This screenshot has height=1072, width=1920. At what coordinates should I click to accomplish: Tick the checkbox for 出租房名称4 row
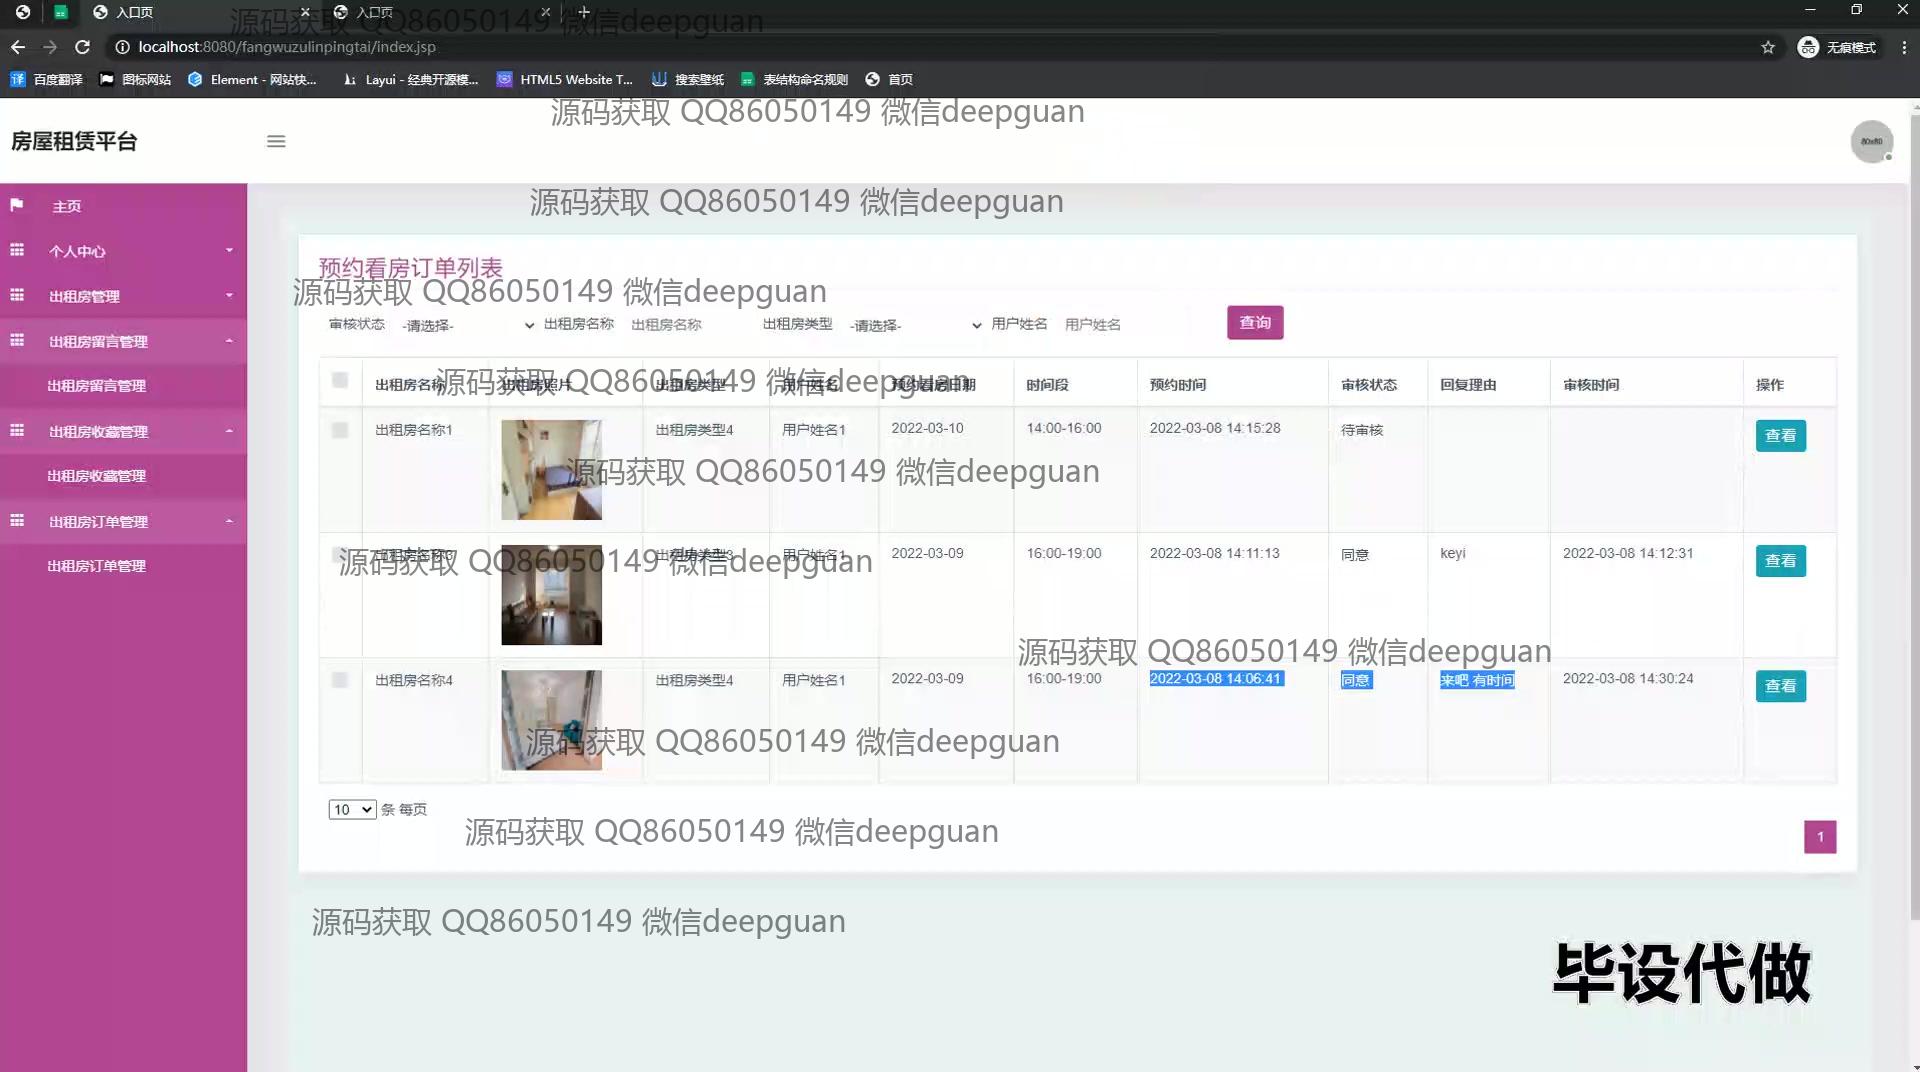(x=340, y=680)
